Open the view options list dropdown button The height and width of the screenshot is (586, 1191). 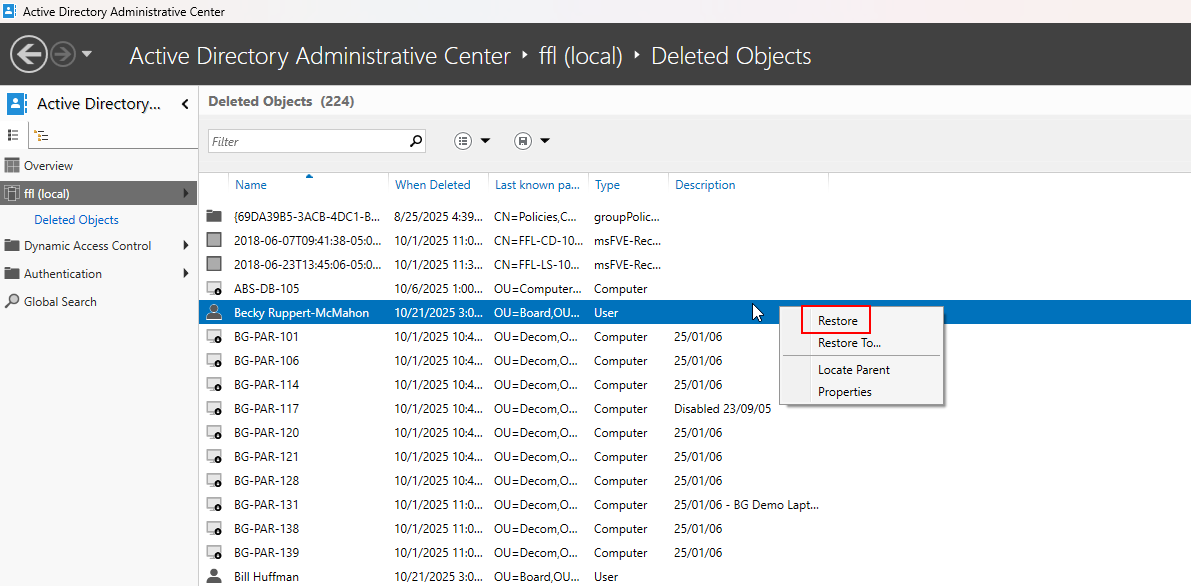point(472,141)
